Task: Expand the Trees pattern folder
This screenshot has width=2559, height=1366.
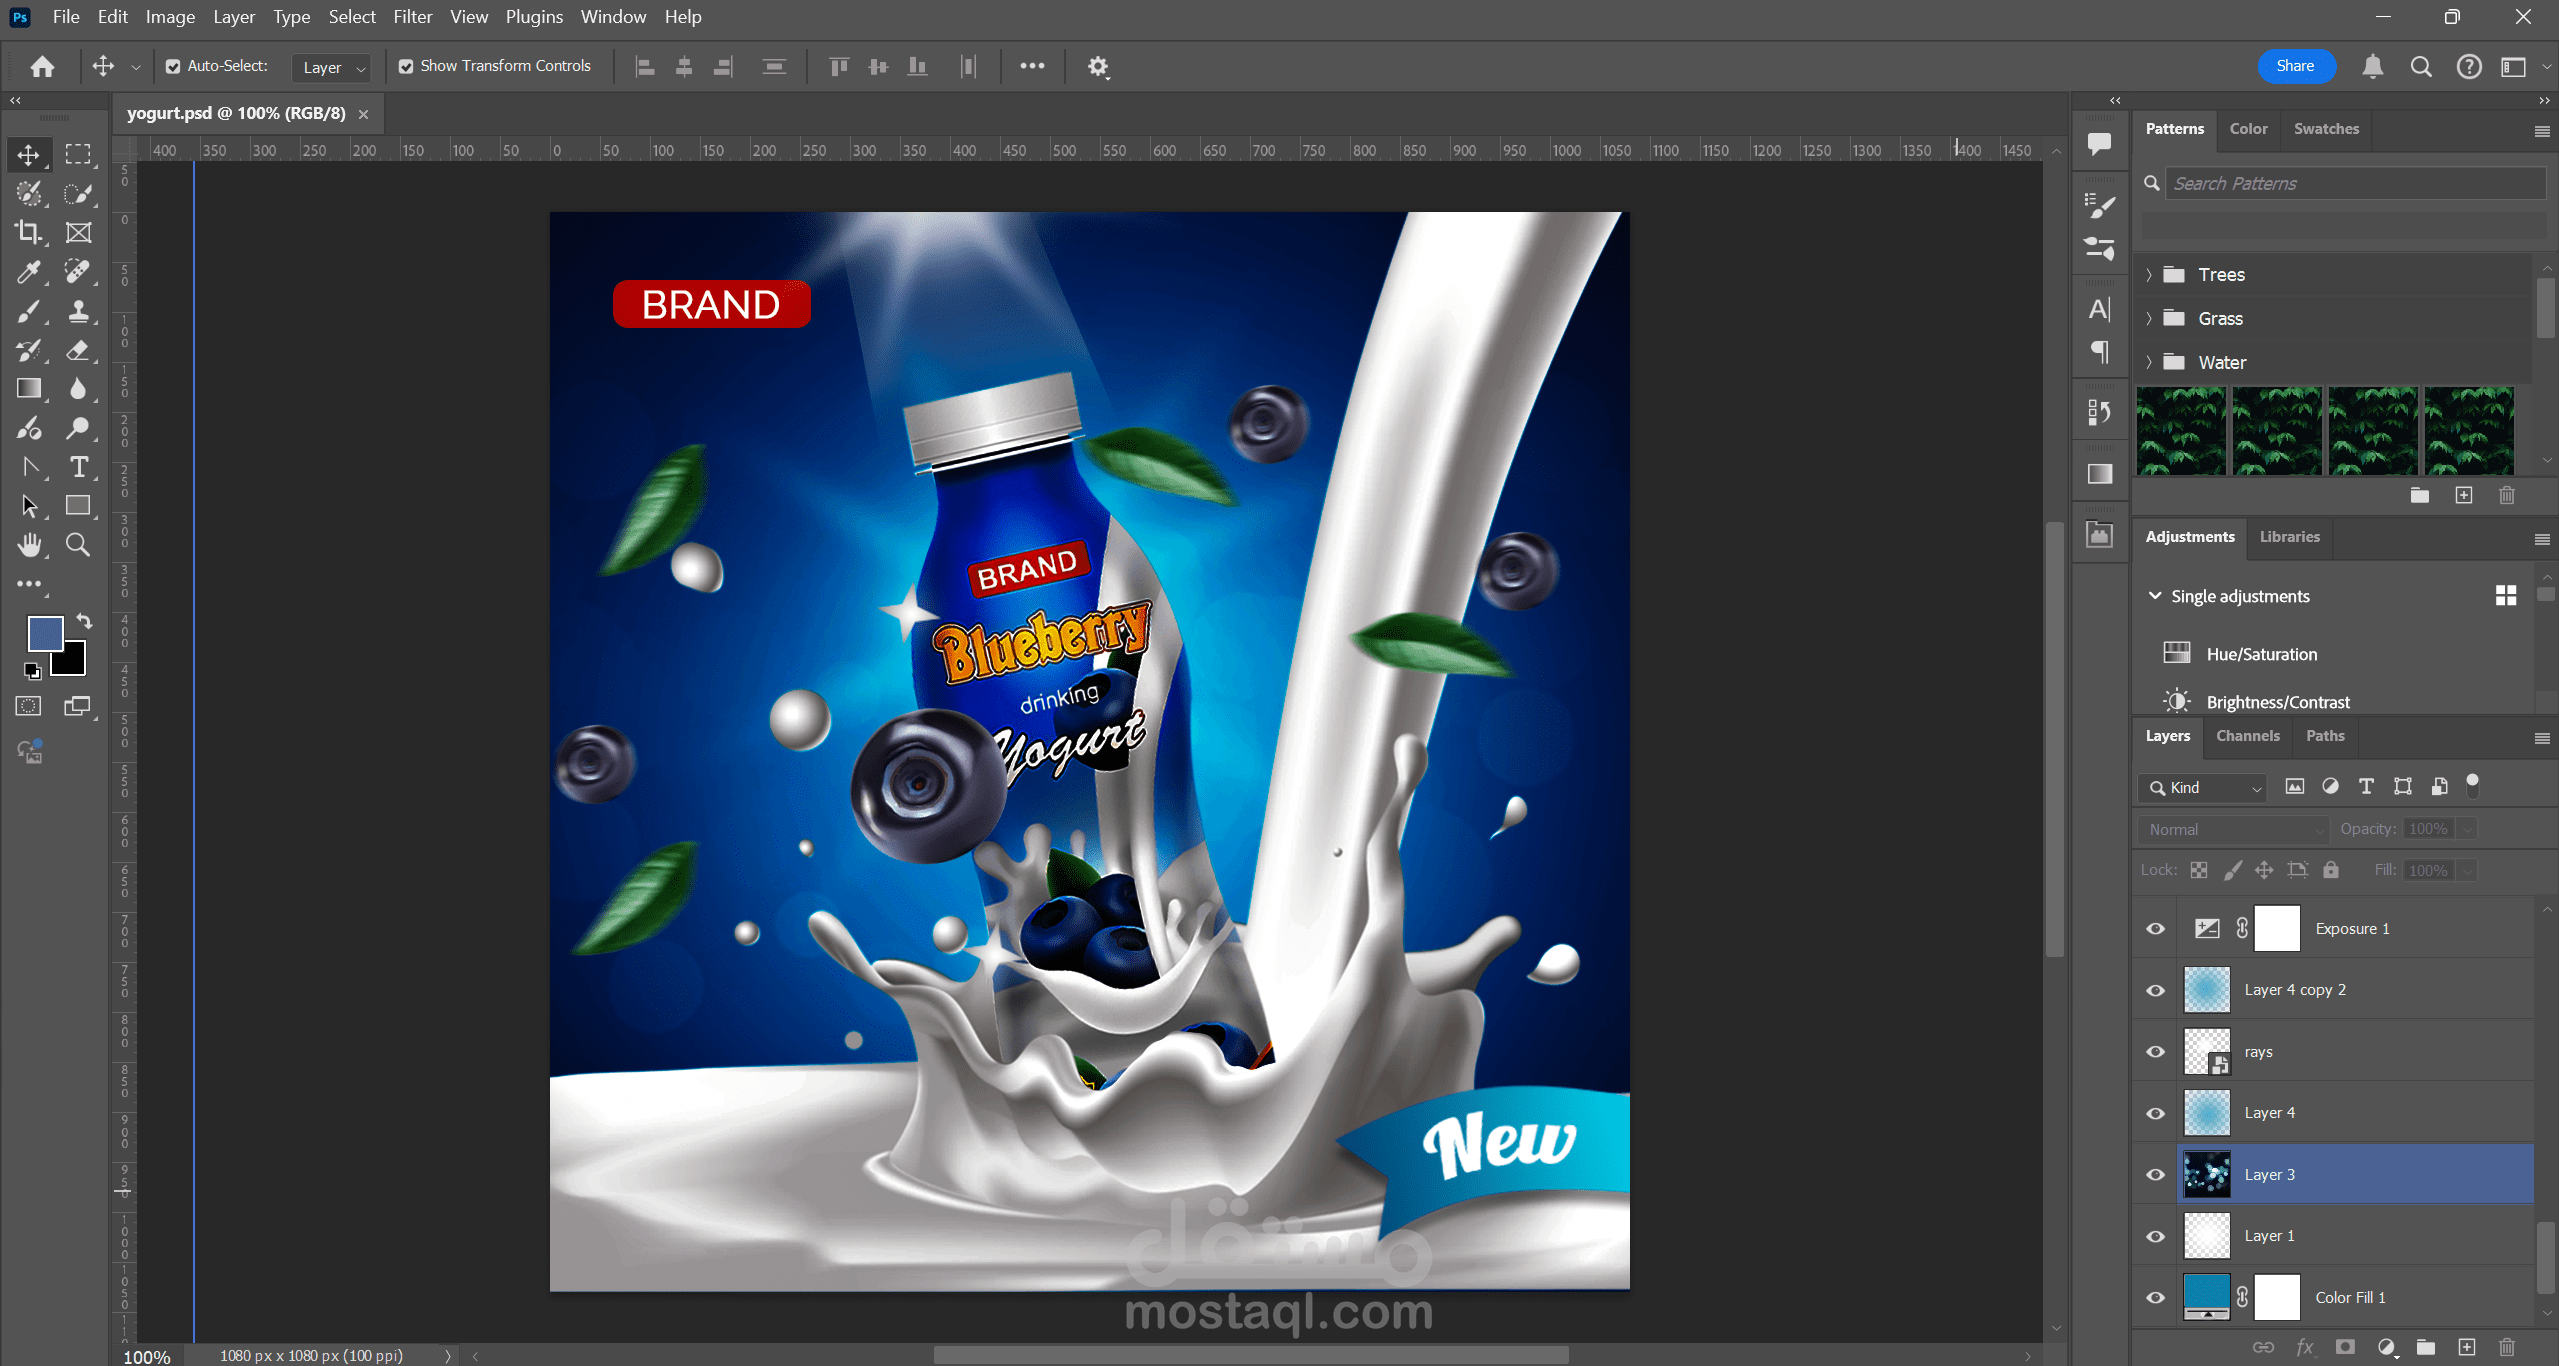Action: click(2148, 275)
